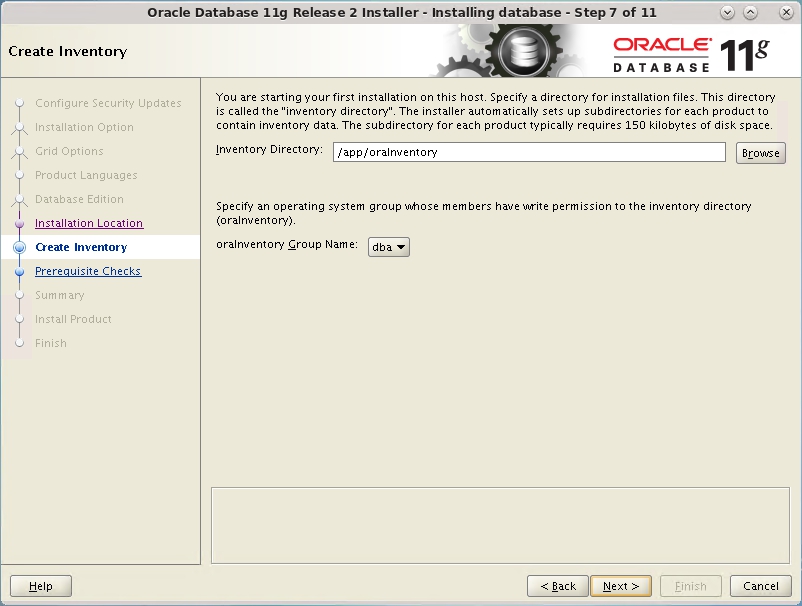Click the Create Inventory step bullet icon

tap(19, 248)
